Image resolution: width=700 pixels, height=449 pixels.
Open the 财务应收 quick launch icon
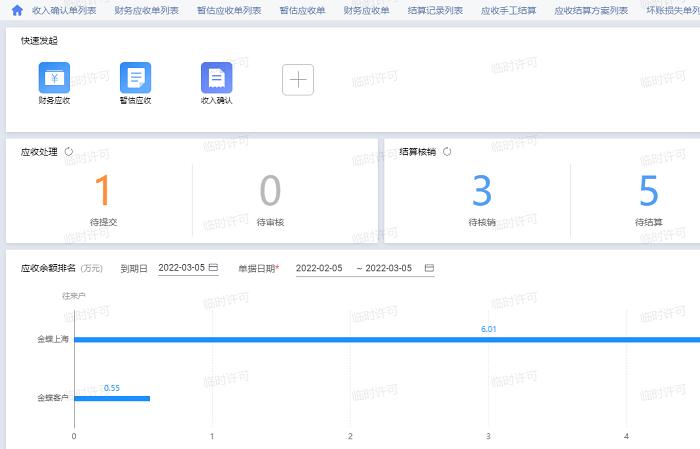tap(54, 78)
